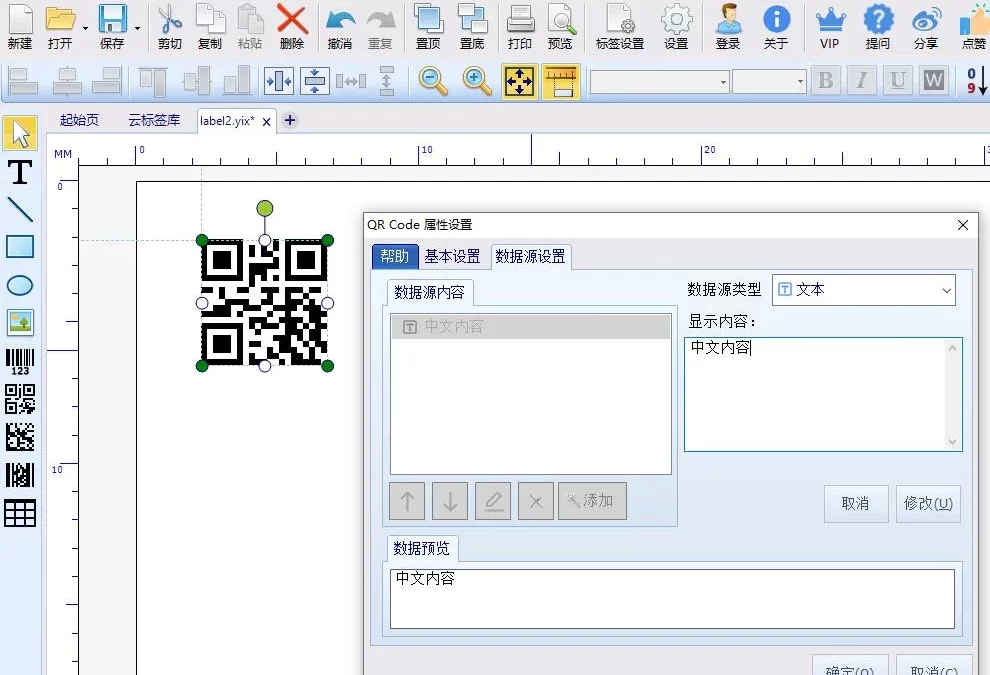Cut selection with the 剪切 scissors
This screenshot has height=675, width=990.
pyautogui.click(x=169, y=26)
